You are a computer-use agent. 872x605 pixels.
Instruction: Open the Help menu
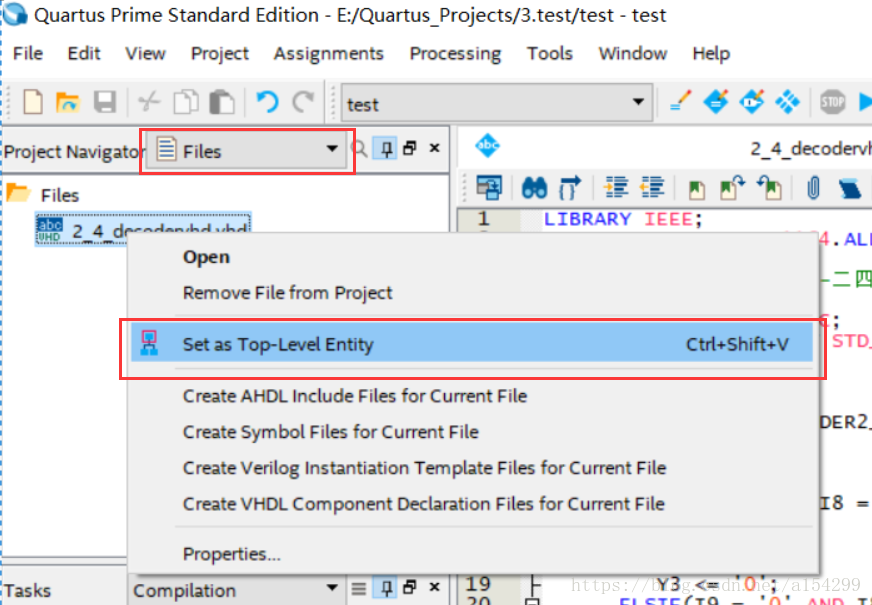click(x=711, y=54)
